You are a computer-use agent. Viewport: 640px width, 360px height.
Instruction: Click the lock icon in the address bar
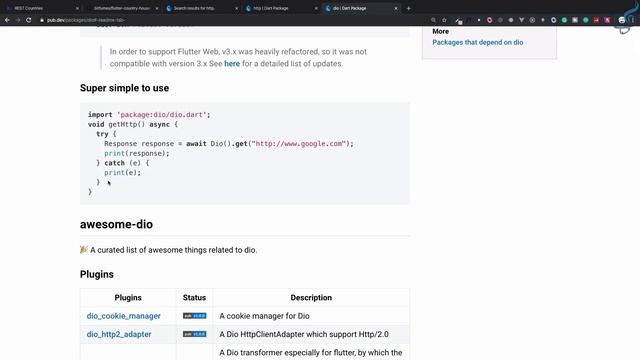42,20
